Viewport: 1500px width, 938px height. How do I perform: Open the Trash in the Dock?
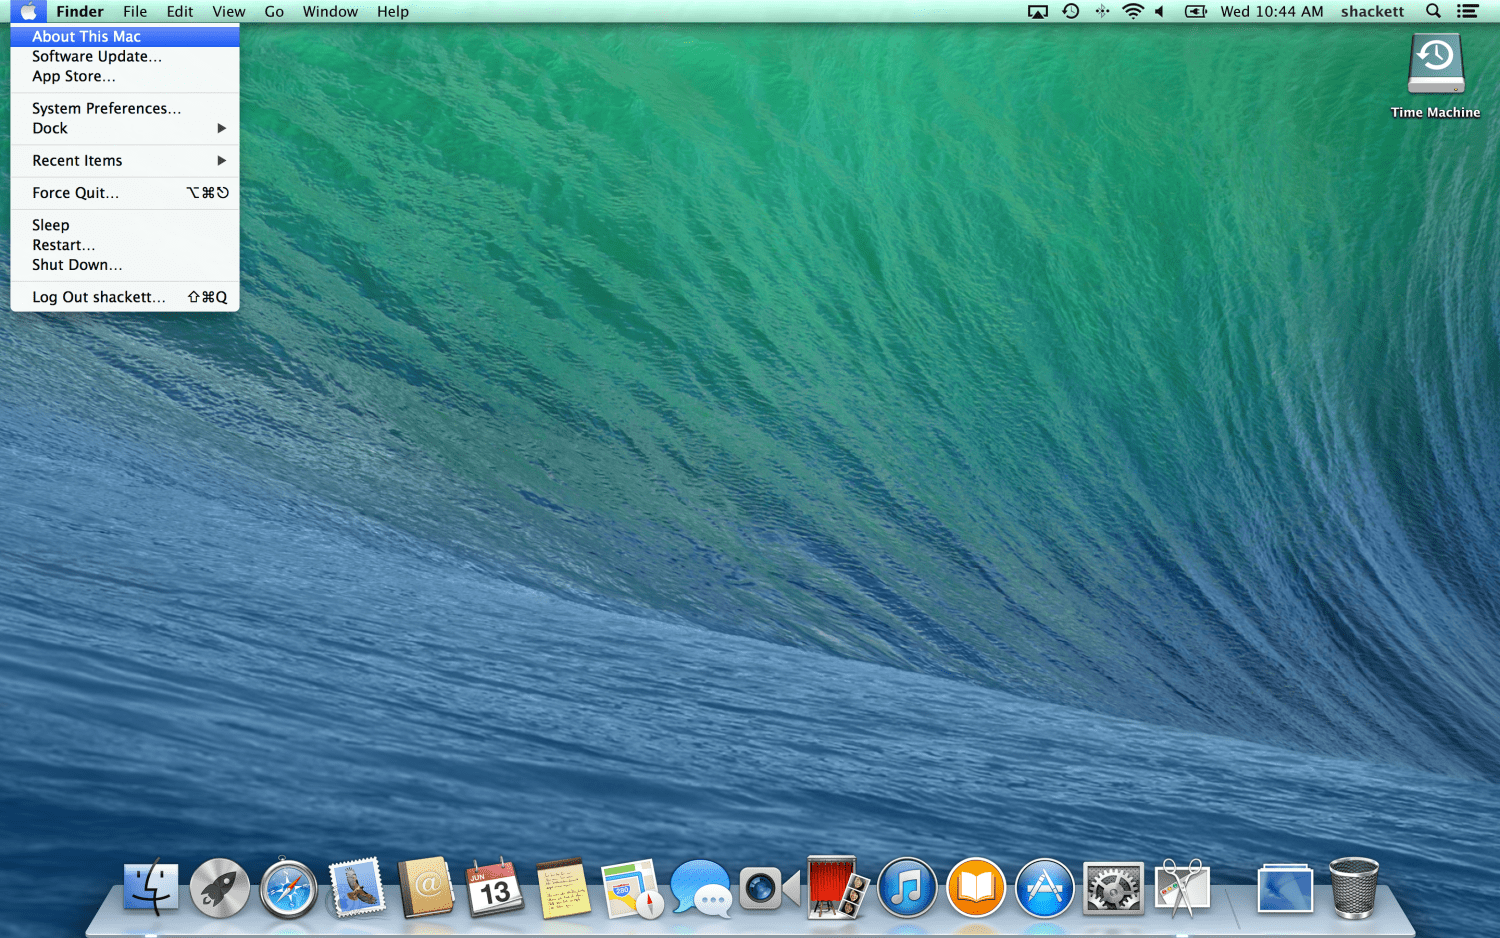(1353, 888)
